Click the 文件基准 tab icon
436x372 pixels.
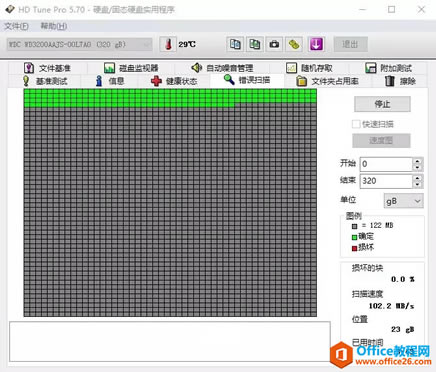[x=29, y=68]
